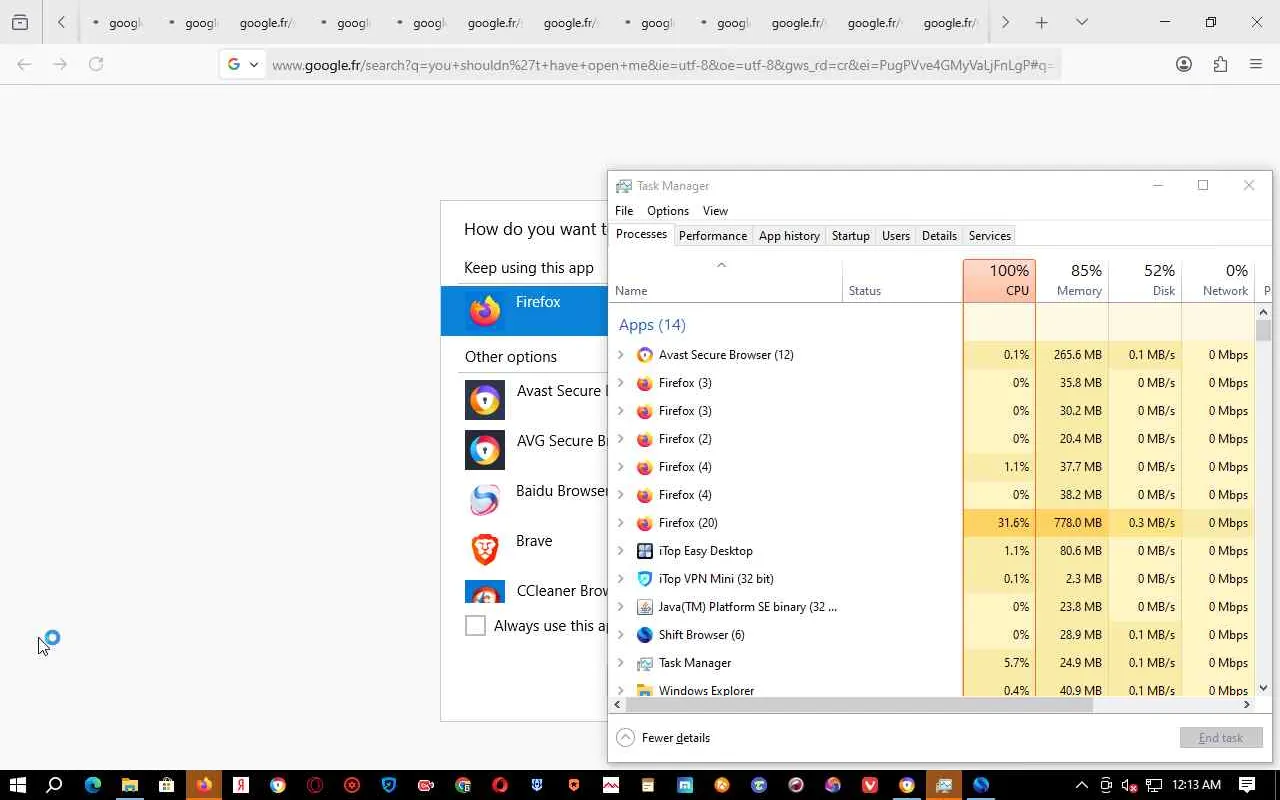Tick the 'Always use this app' checkbox

point(476,626)
